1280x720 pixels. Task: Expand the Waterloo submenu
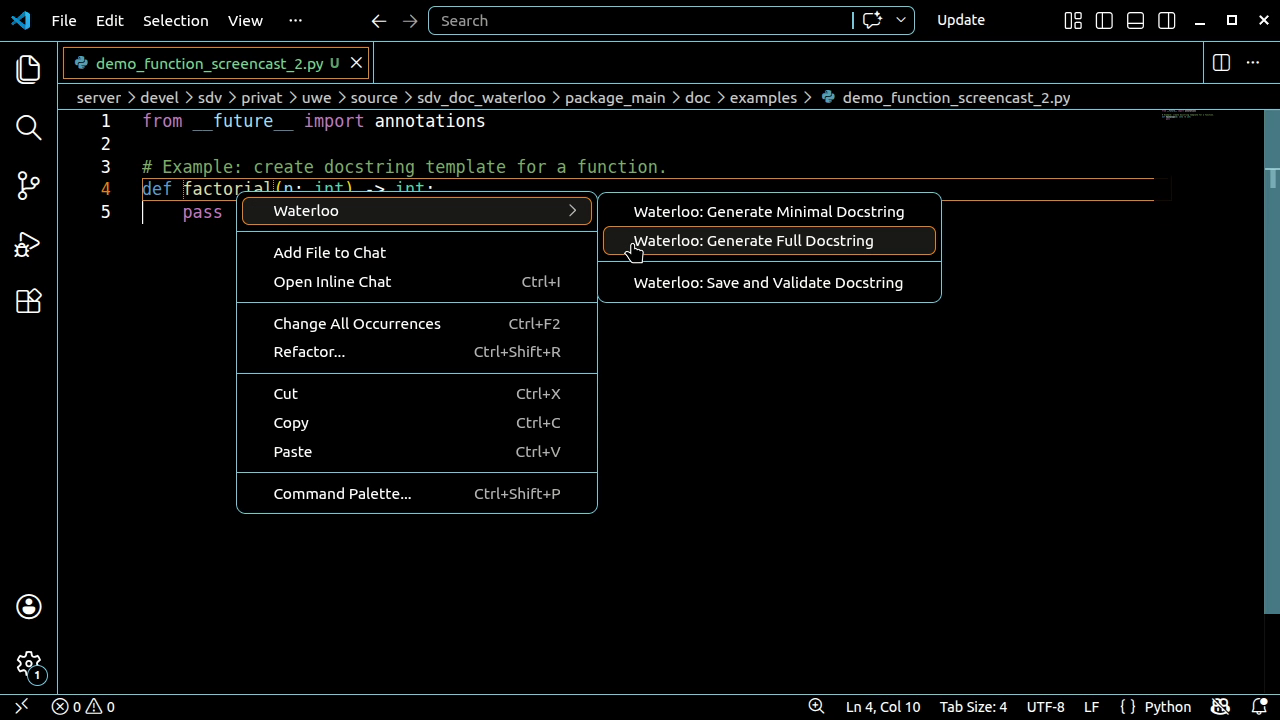tap(417, 211)
